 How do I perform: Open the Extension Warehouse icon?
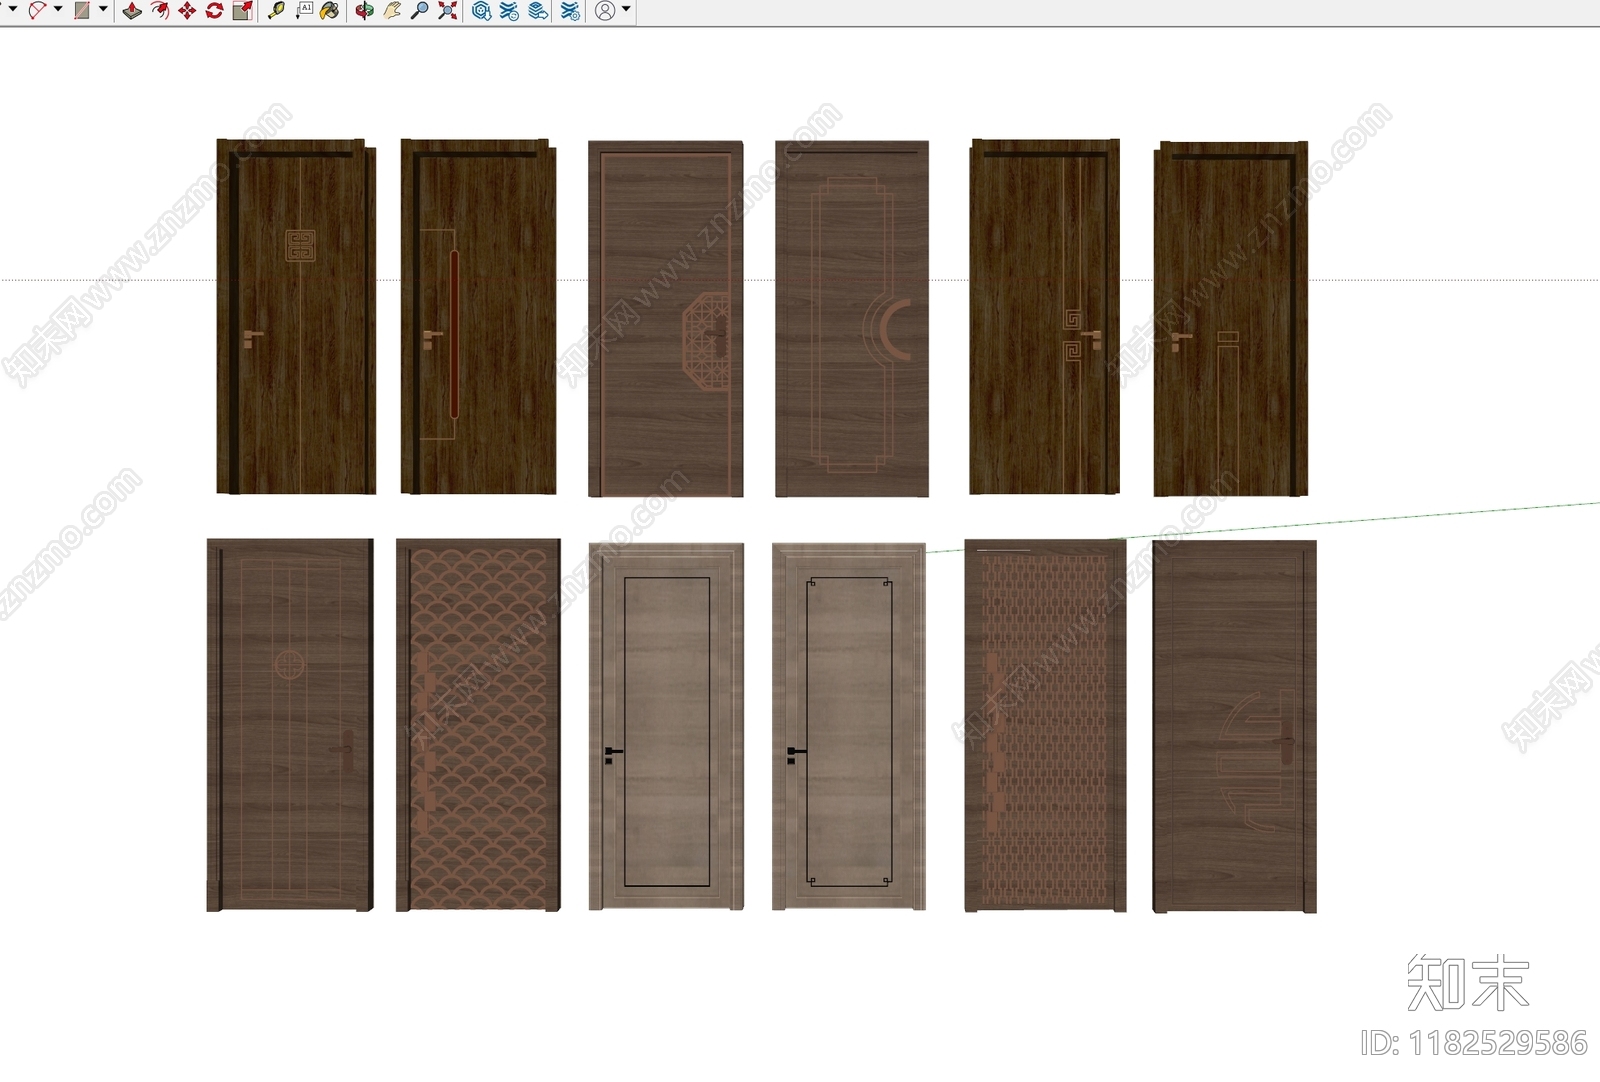(x=510, y=10)
